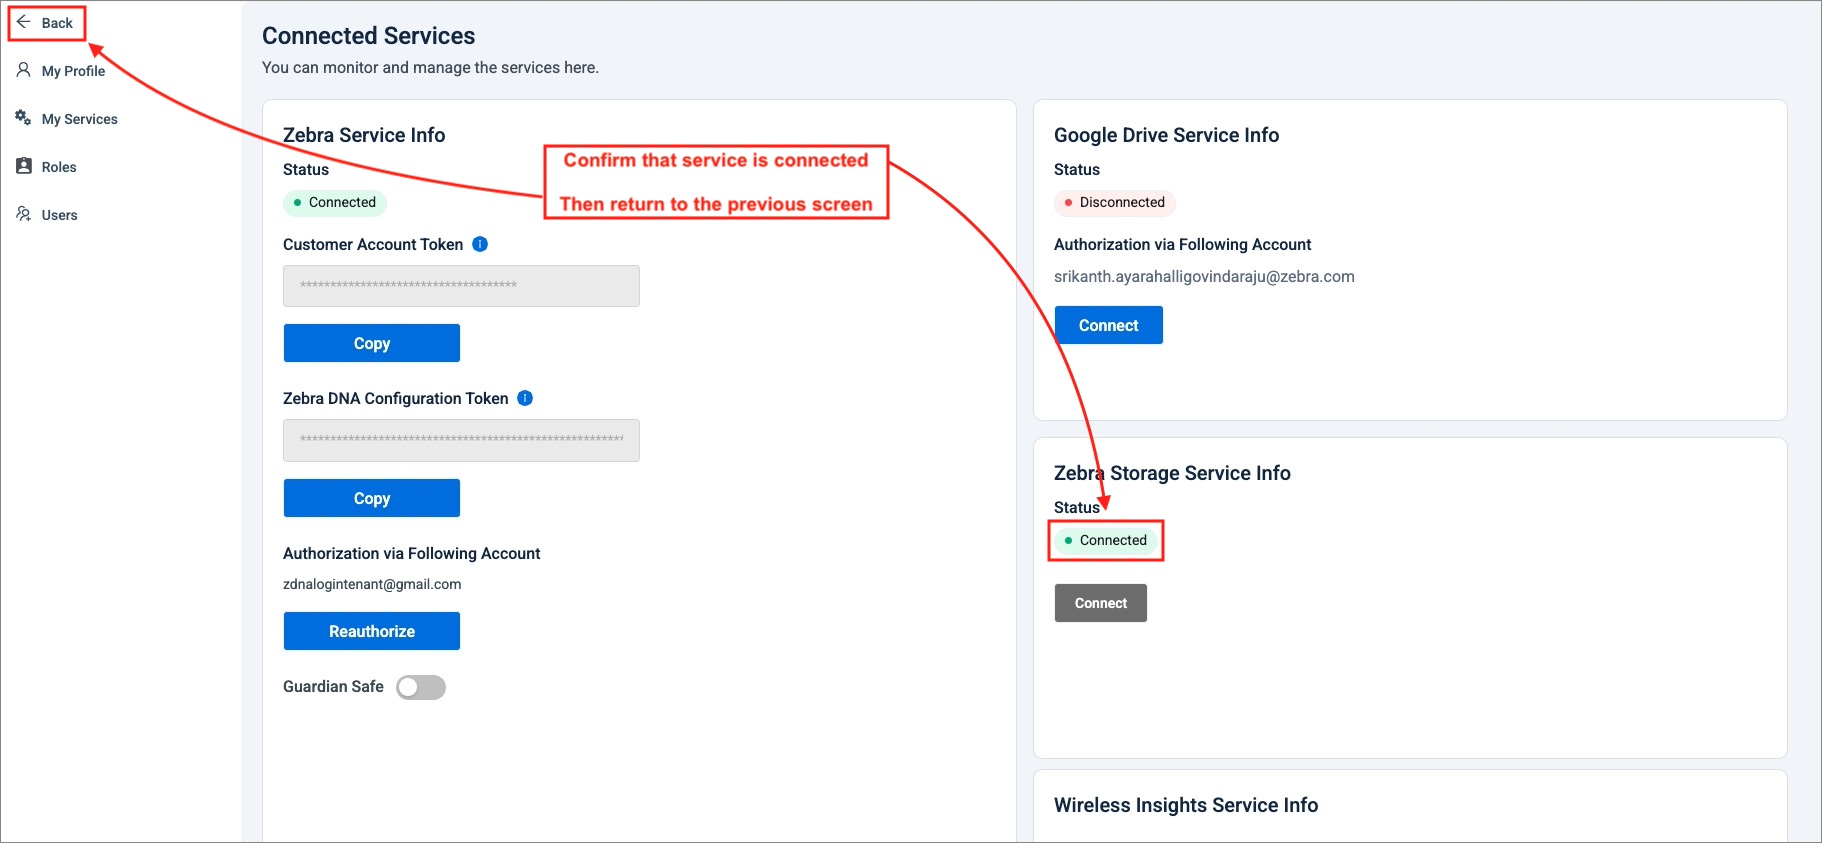Click Zebra Storage Connected status badge
This screenshot has height=843, width=1822.
point(1105,540)
